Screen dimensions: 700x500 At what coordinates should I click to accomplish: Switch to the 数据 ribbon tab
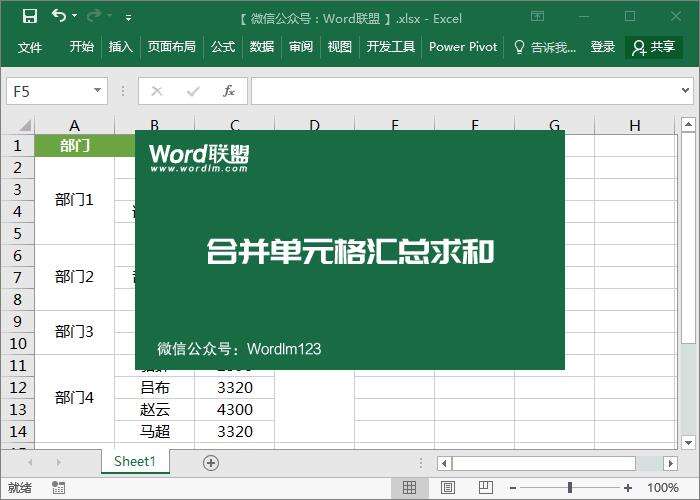pyautogui.click(x=262, y=46)
